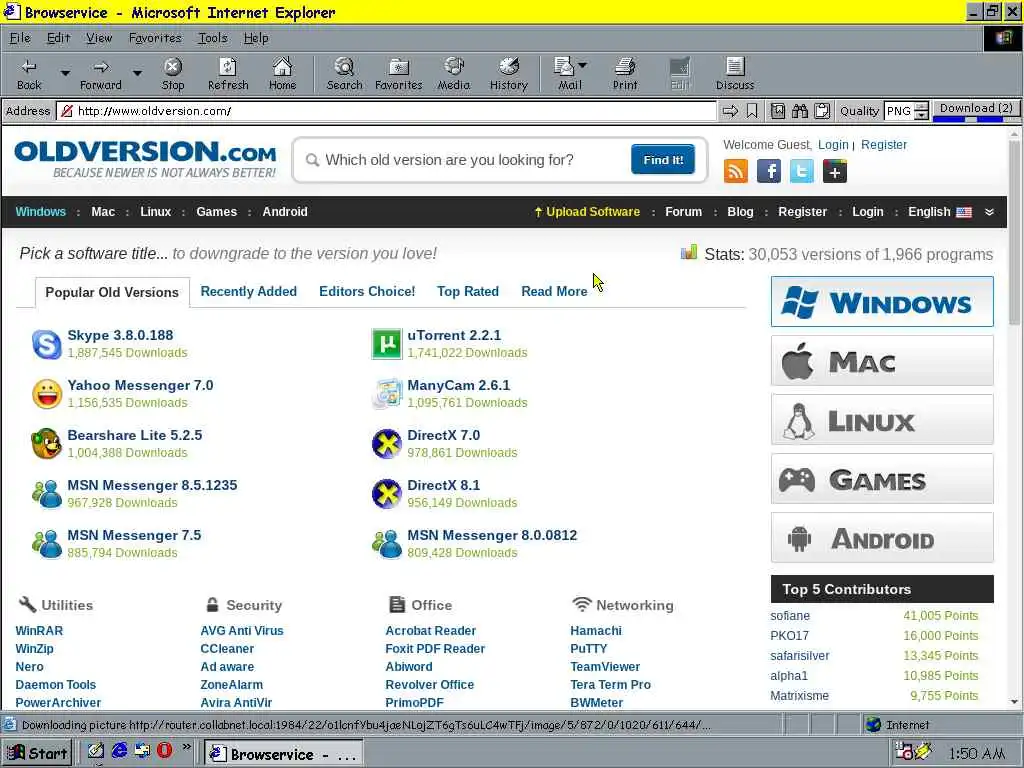Open the Facebook icon
The height and width of the screenshot is (768, 1024).
click(769, 172)
